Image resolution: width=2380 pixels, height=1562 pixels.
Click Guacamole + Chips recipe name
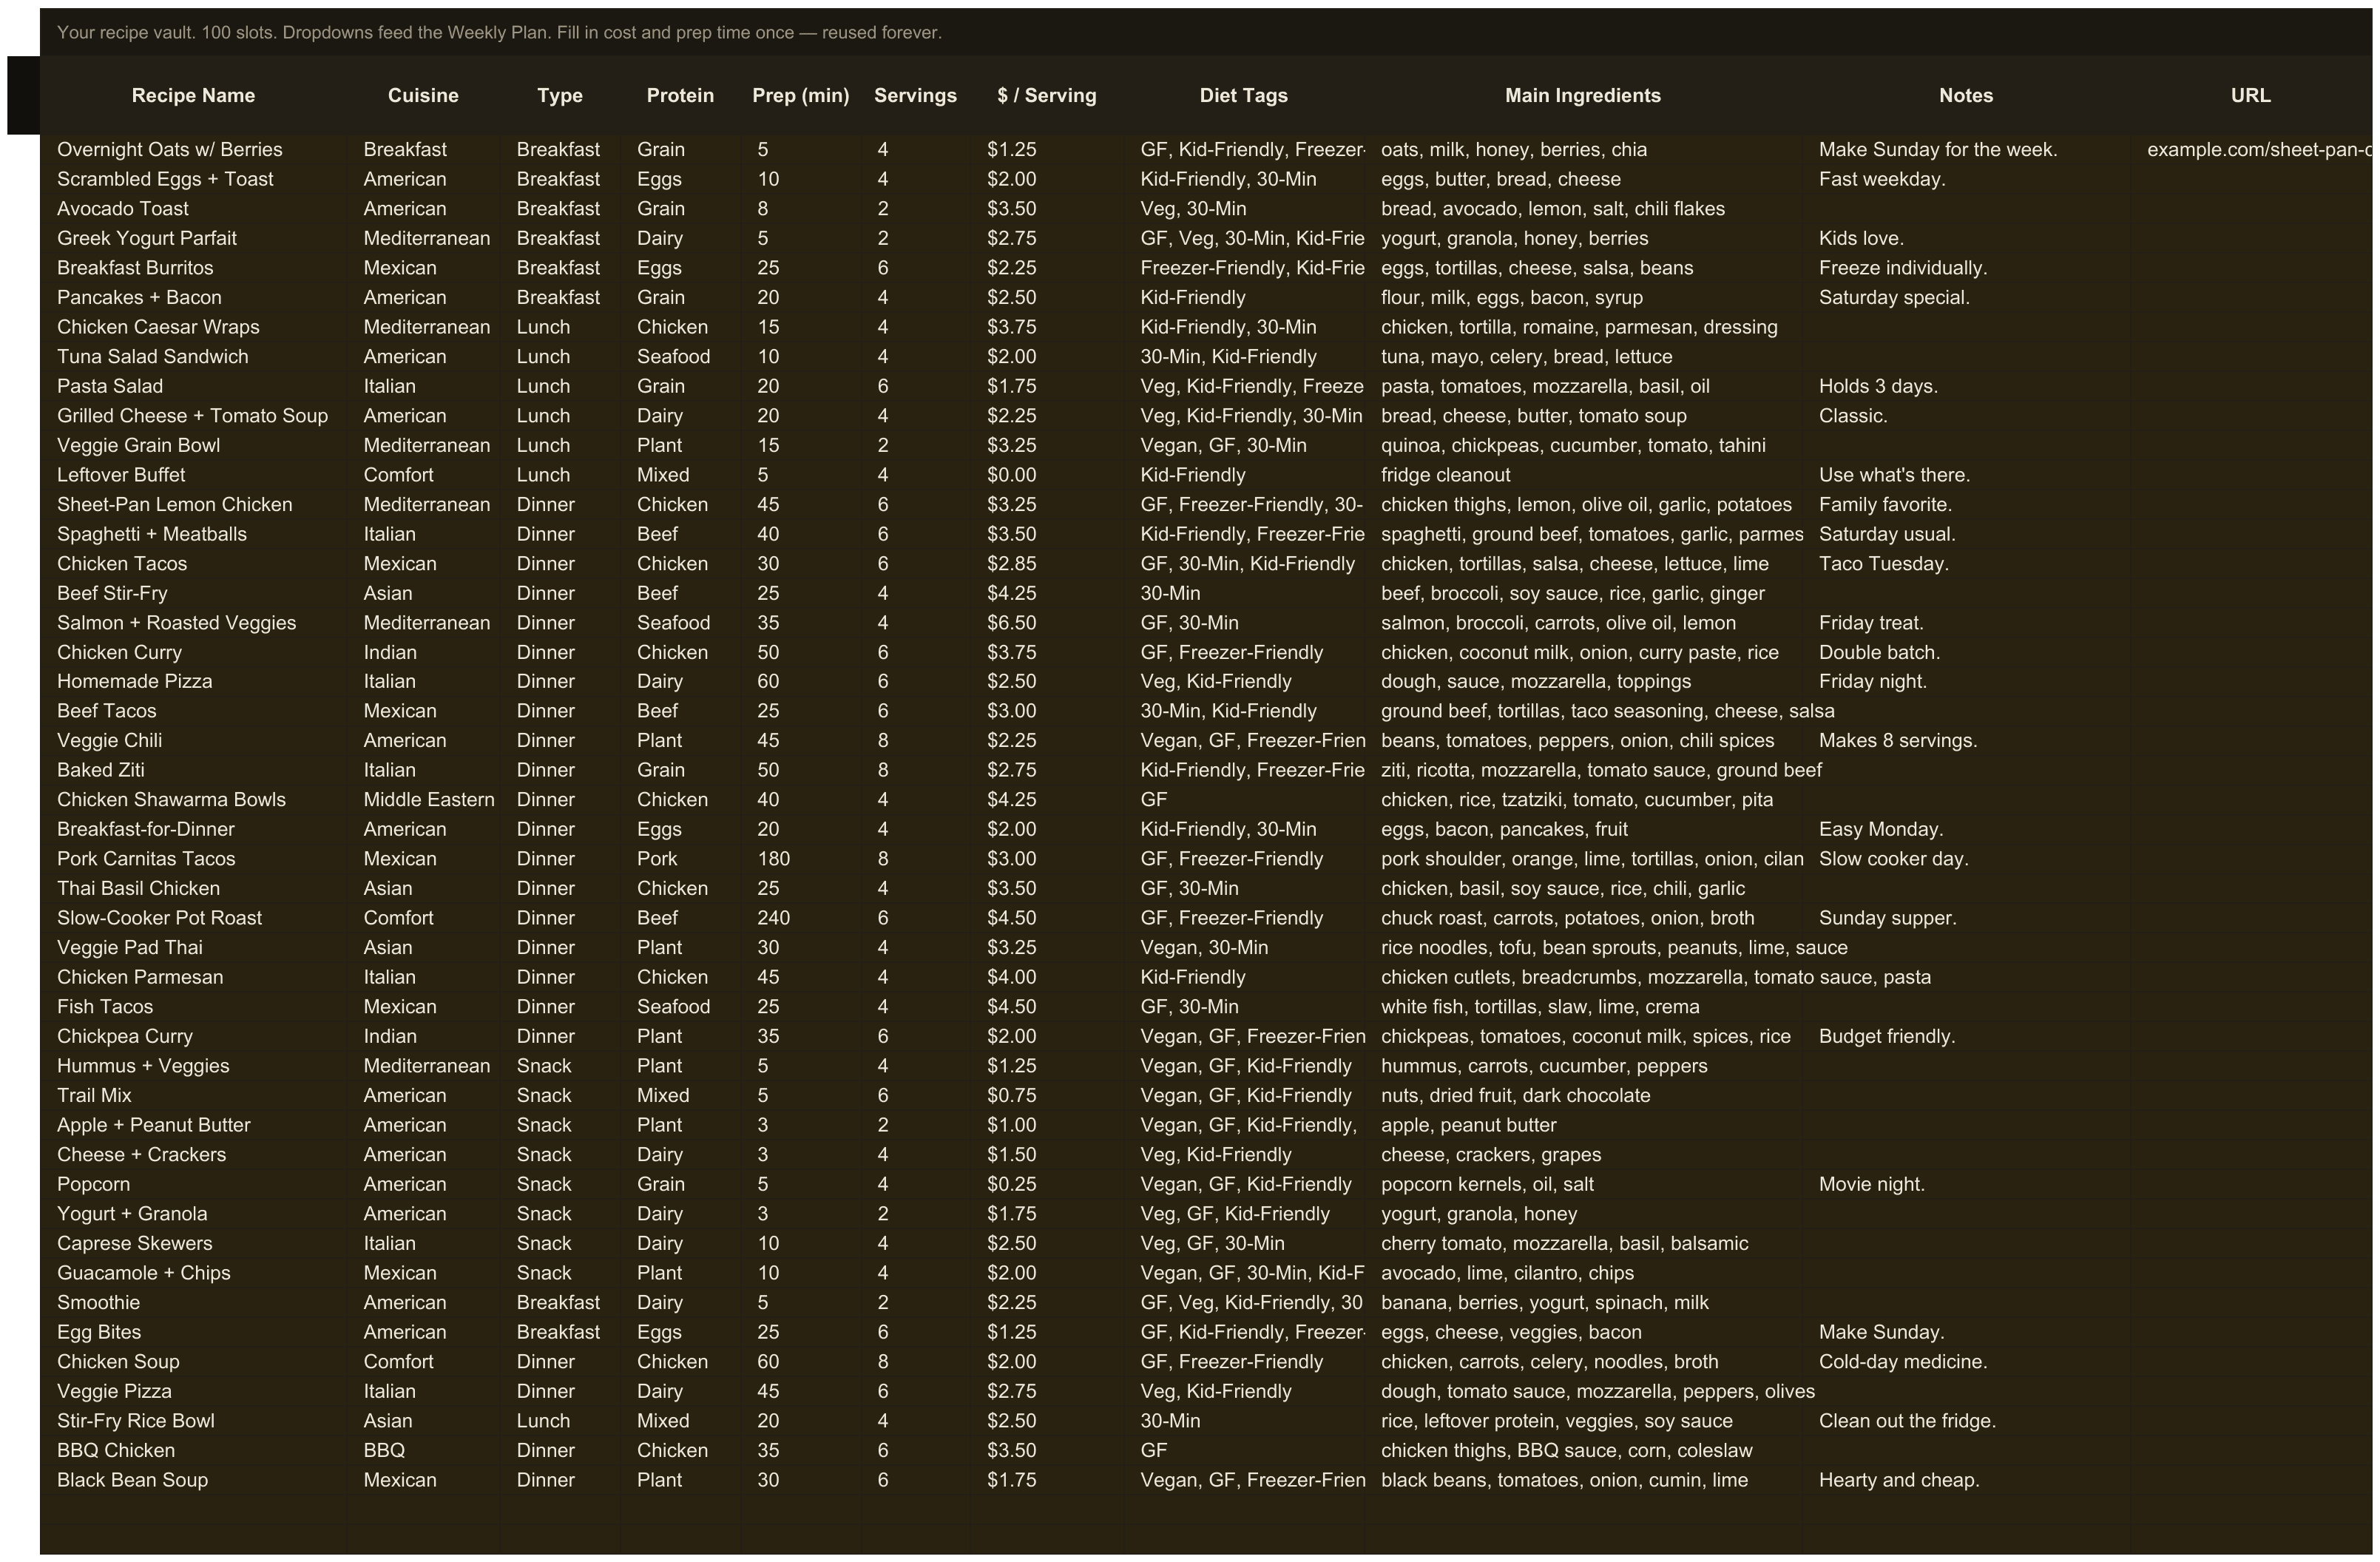pos(193,1273)
